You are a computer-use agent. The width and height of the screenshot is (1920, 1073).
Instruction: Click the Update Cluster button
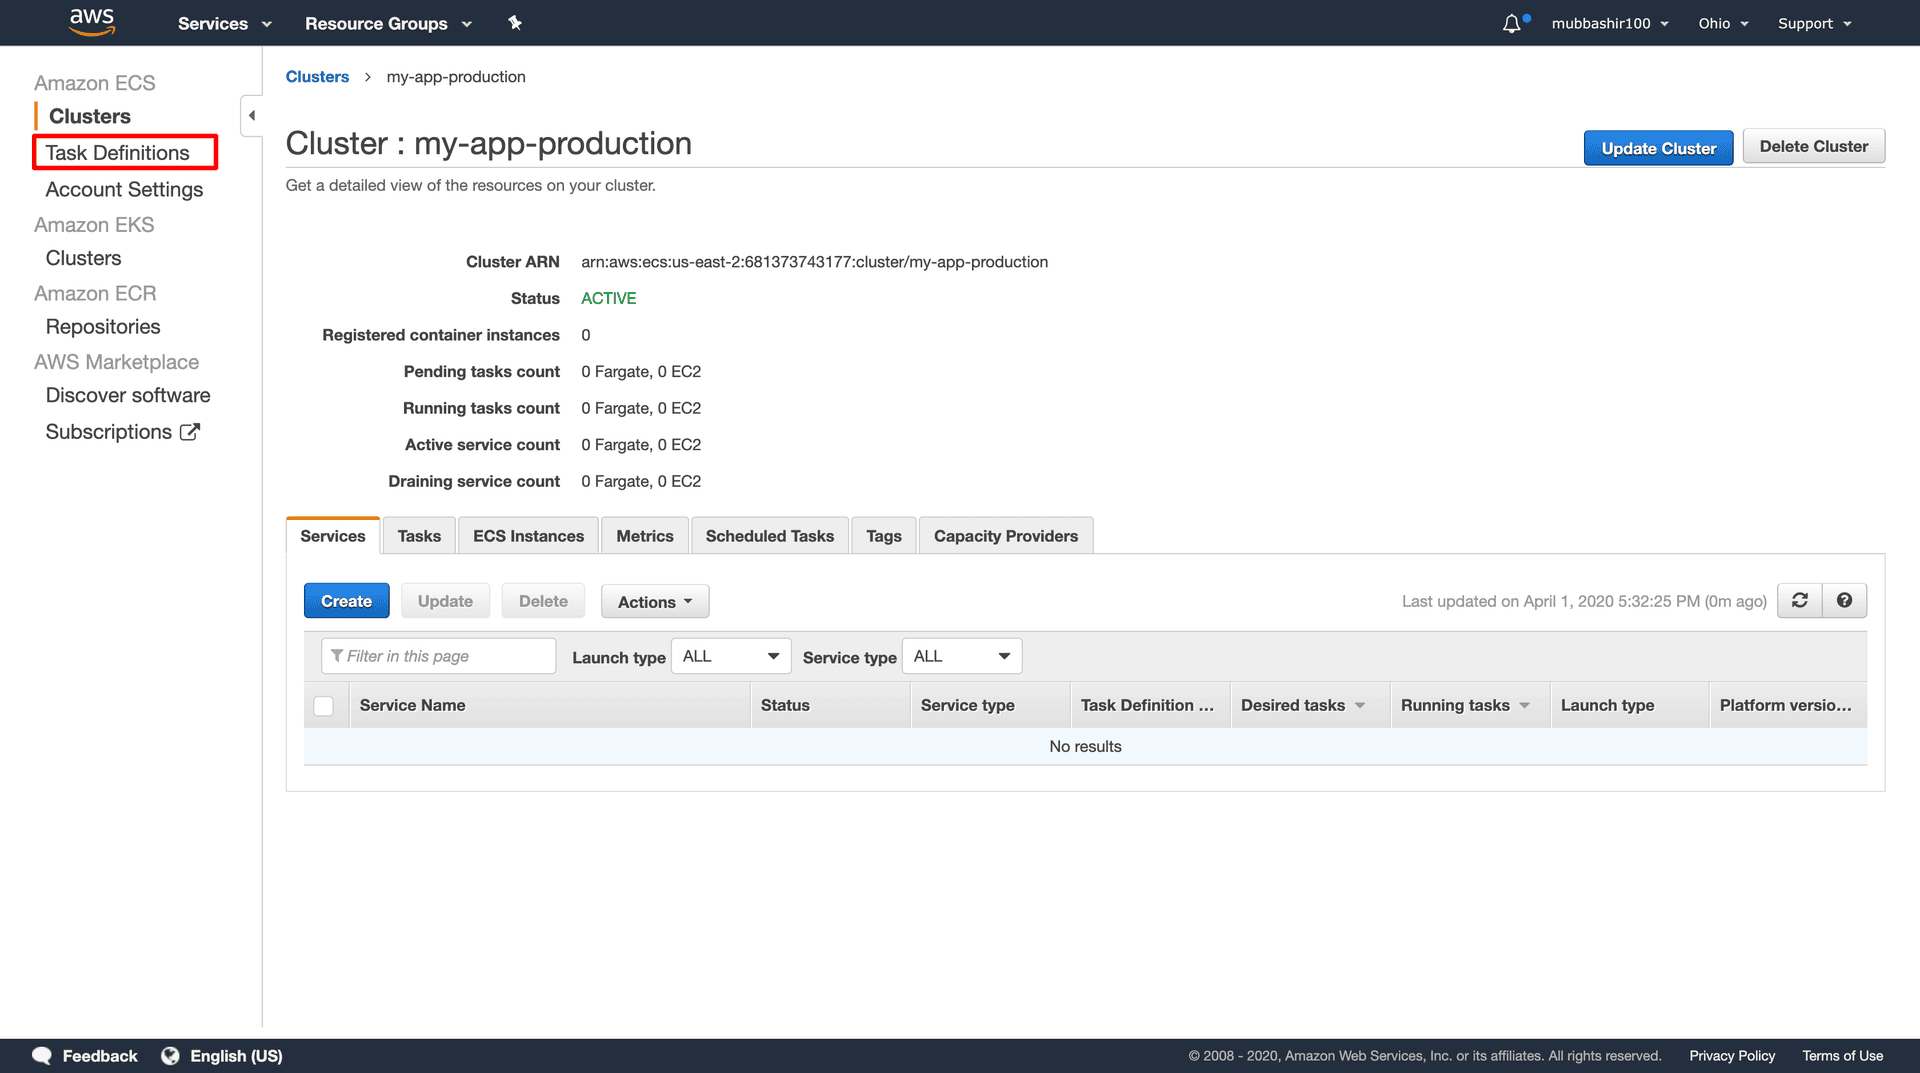pos(1658,148)
